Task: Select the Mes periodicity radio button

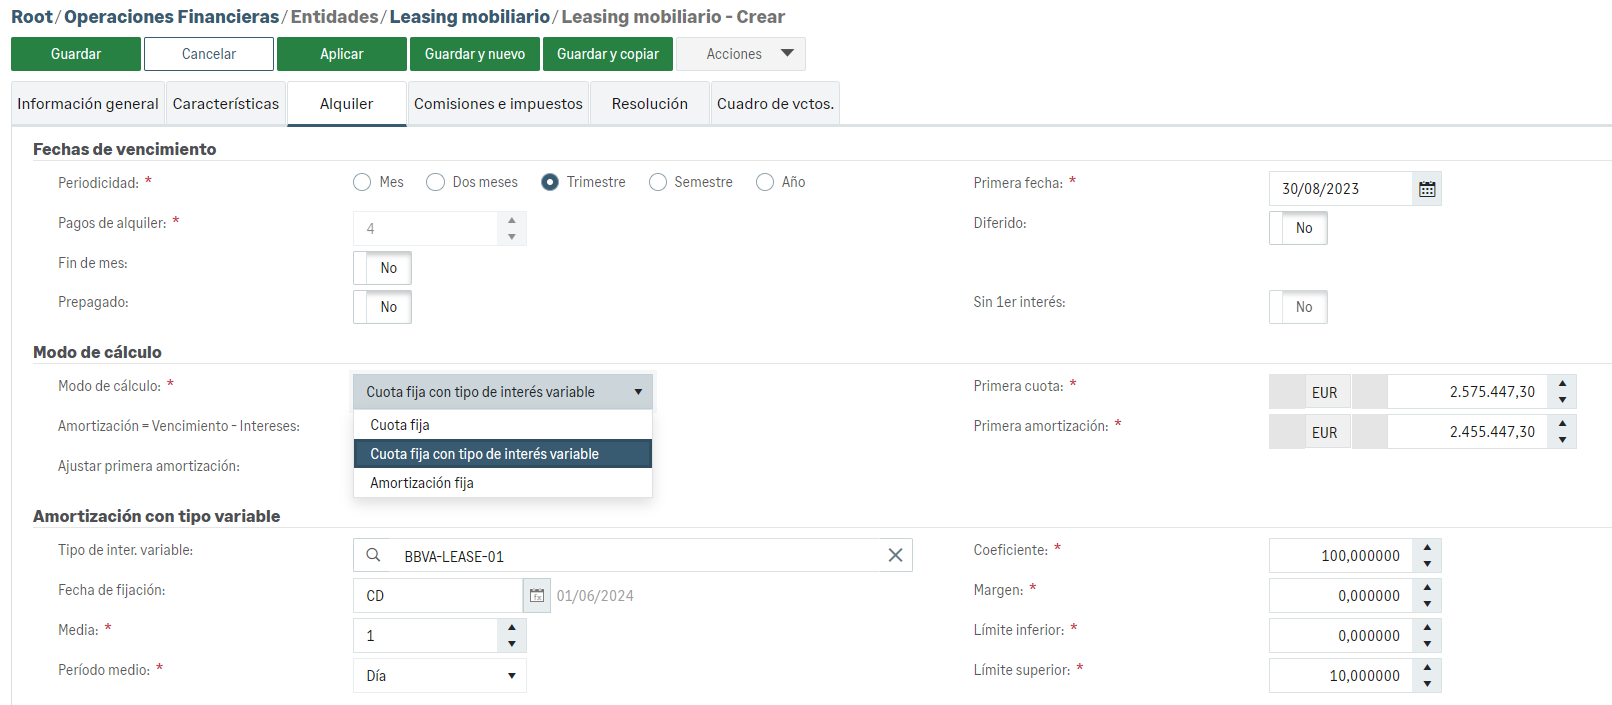Action: point(362,182)
